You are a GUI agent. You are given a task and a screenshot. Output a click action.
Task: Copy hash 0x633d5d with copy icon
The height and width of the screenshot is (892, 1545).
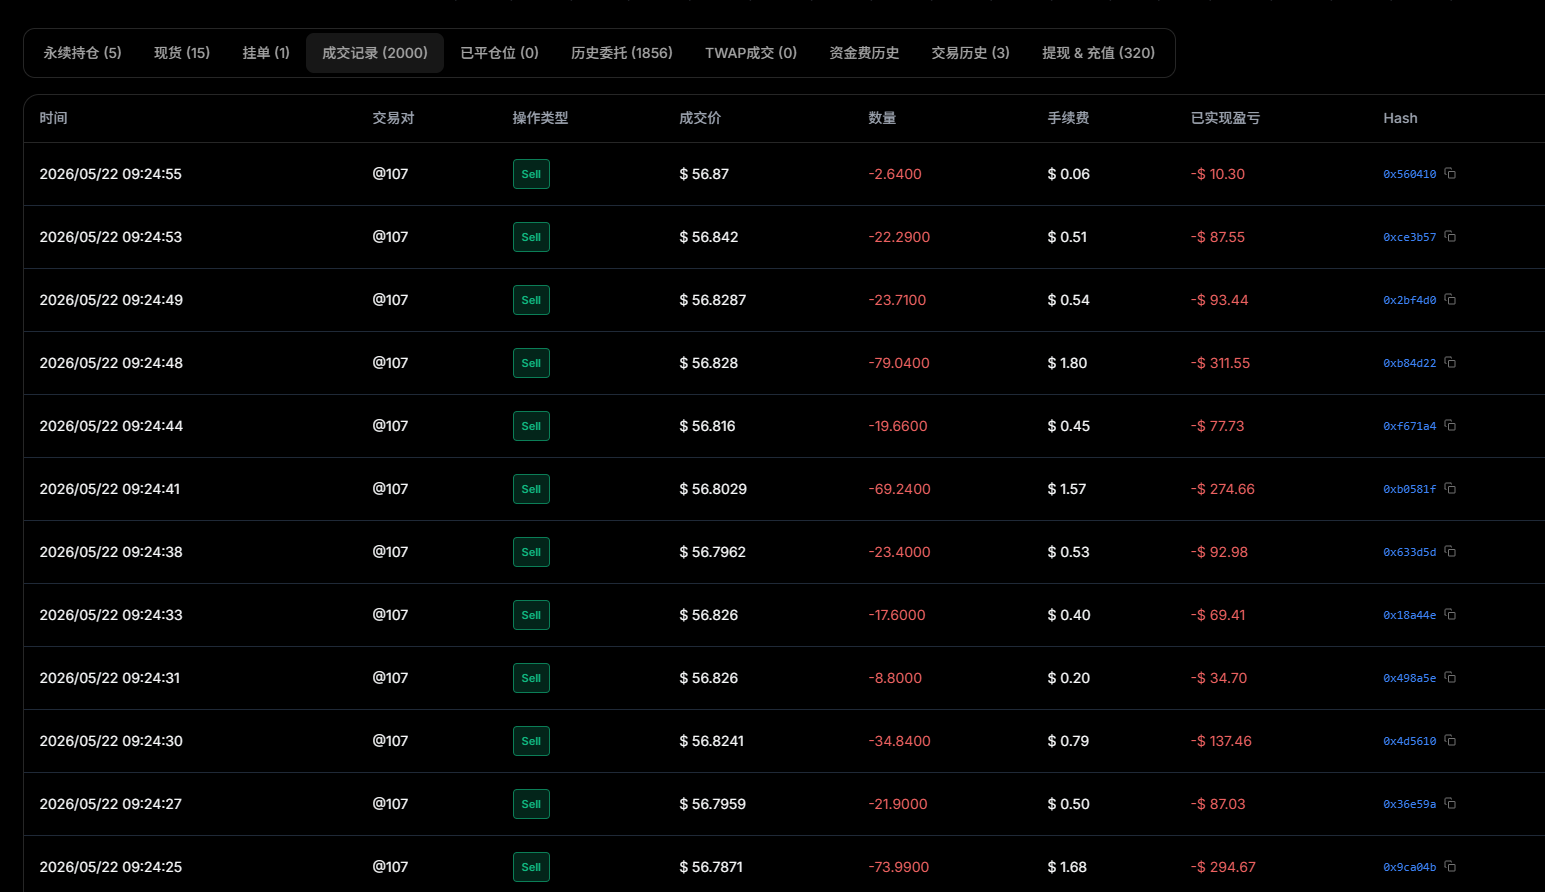click(1450, 551)
